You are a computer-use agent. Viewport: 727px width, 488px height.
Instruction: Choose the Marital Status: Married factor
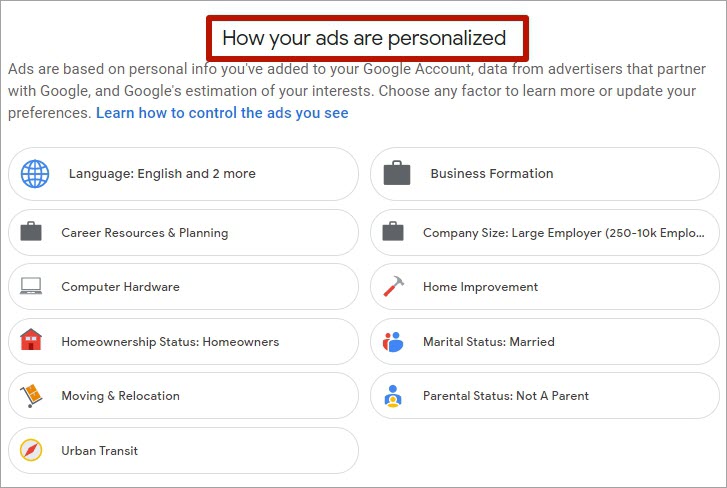545,342
